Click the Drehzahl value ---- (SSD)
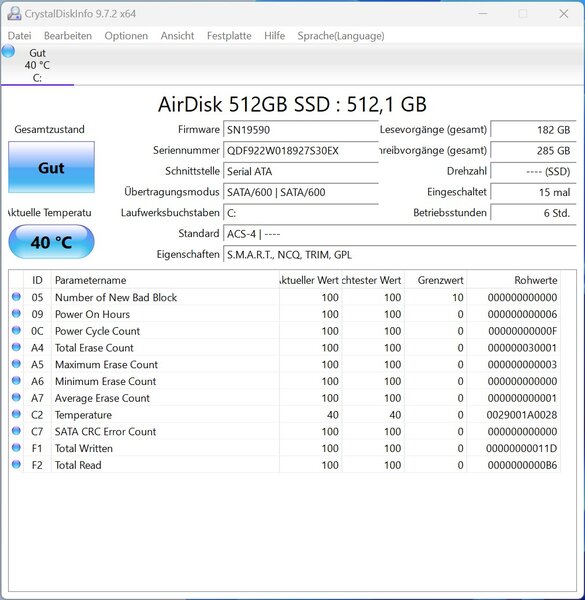 (533, 171)
